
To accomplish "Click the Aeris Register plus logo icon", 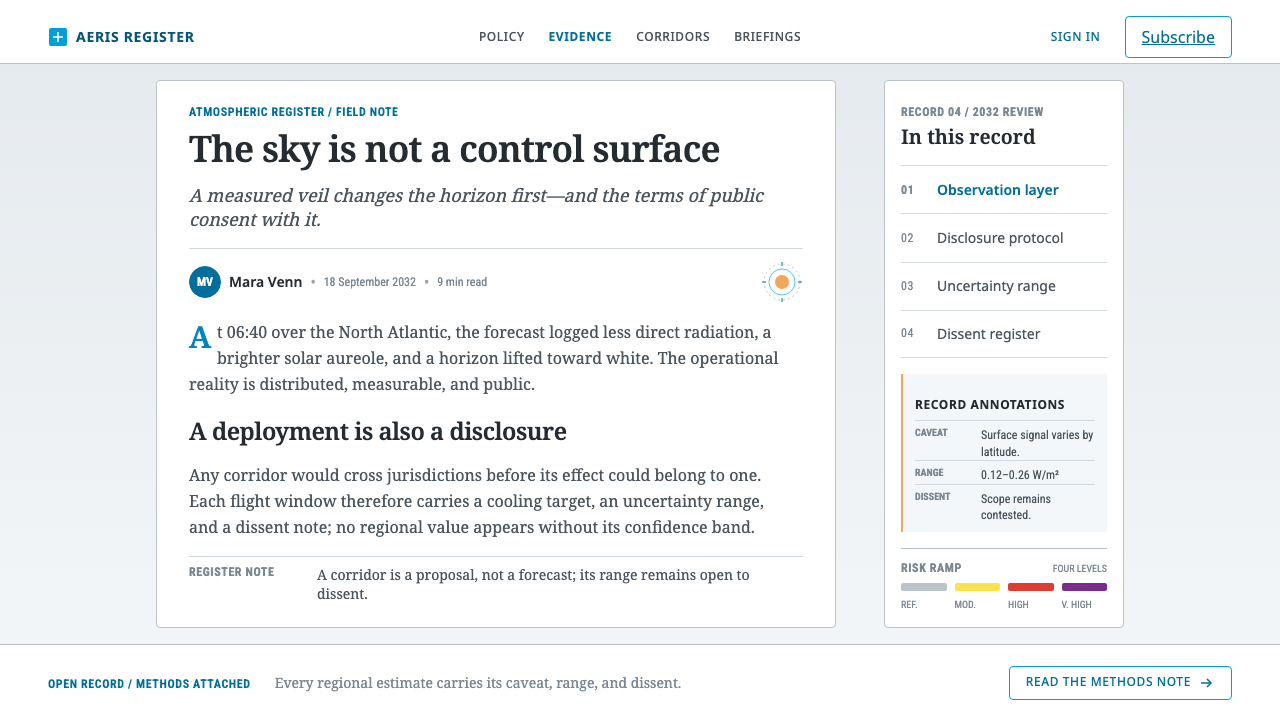I will [58, 37].
